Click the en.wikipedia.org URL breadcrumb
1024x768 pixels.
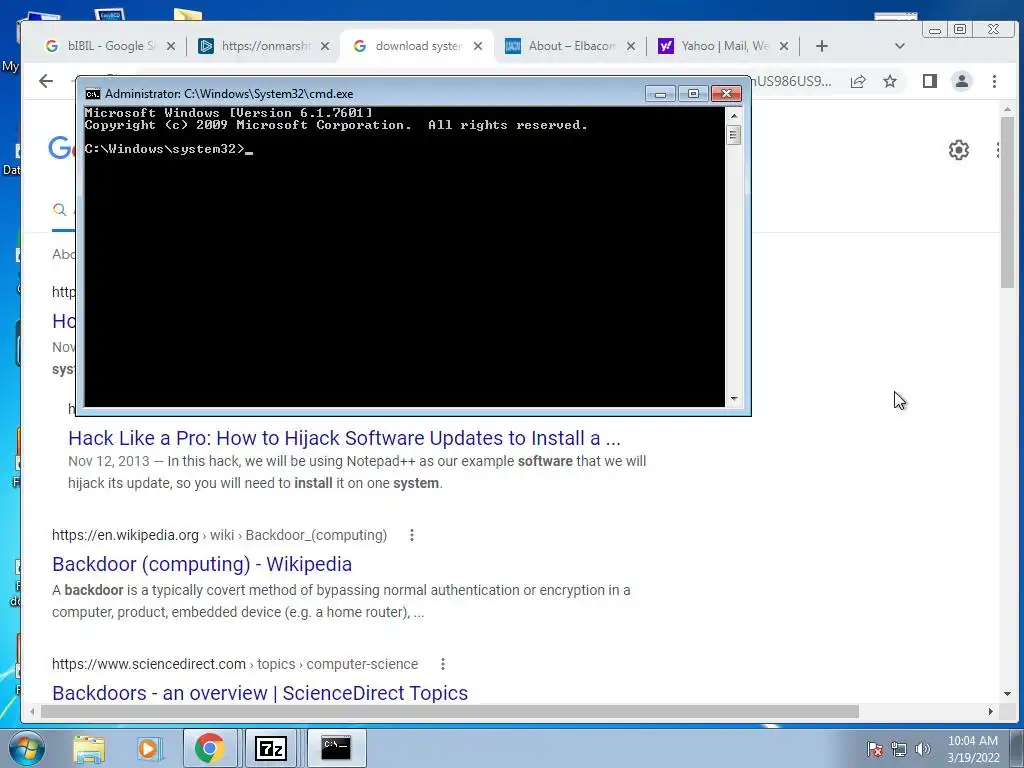[x=219, y=535]
